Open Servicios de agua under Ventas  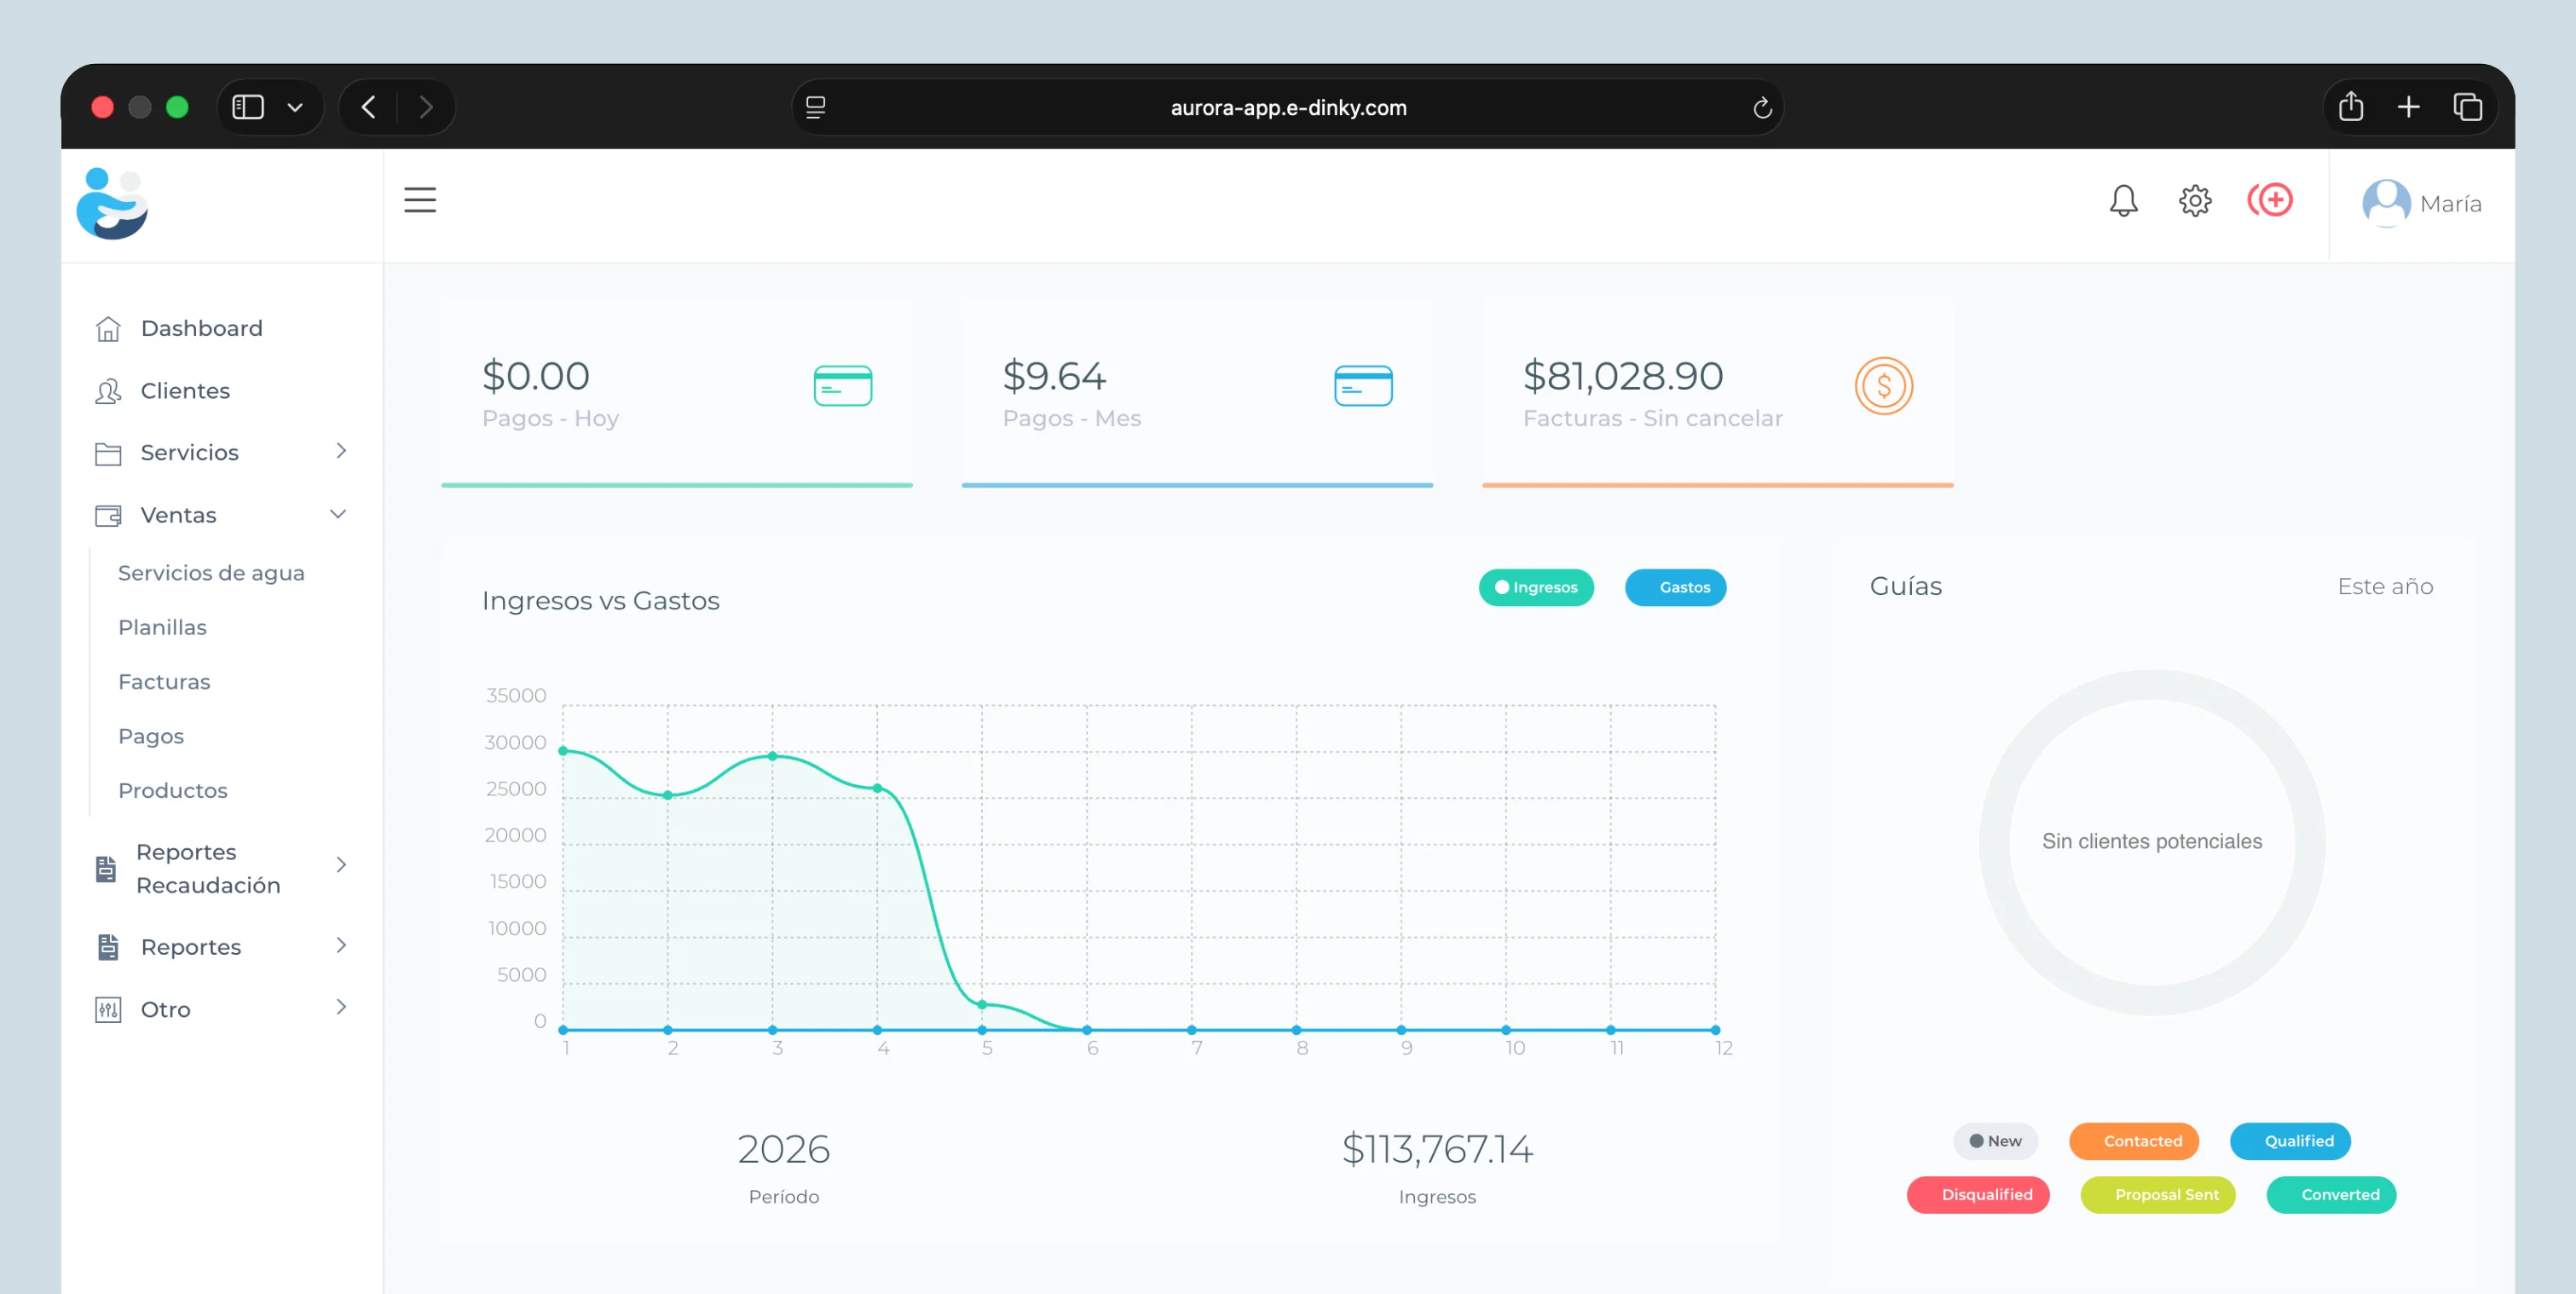[x=211, y=573]
